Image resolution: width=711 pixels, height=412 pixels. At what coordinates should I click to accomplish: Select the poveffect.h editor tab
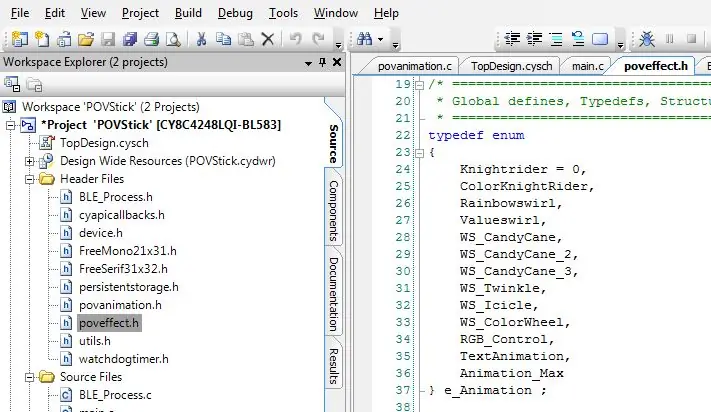(656, 66)
